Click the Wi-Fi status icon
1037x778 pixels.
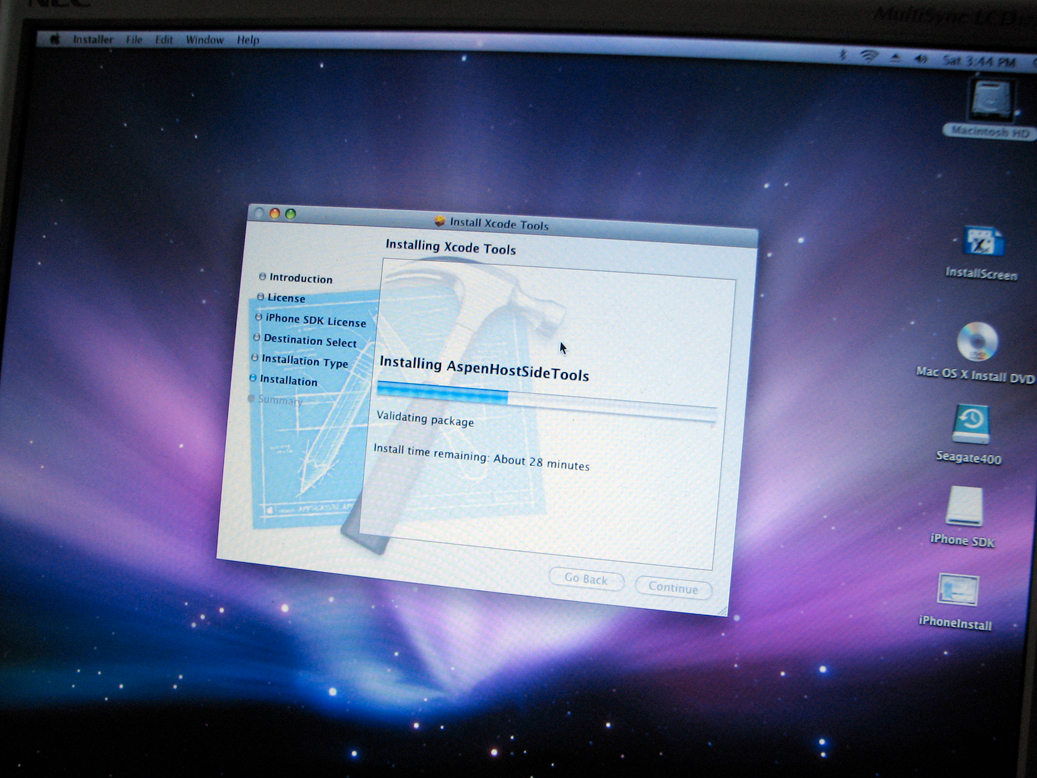click(869, 56)
